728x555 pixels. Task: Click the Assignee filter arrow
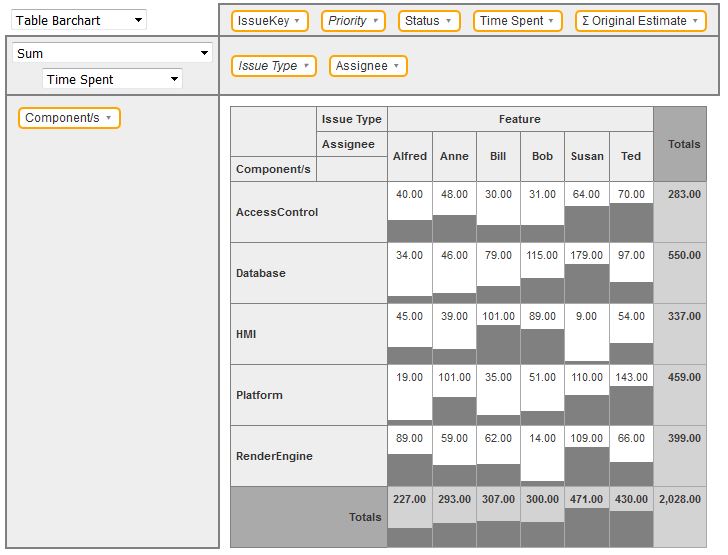(x=396, y=66)
